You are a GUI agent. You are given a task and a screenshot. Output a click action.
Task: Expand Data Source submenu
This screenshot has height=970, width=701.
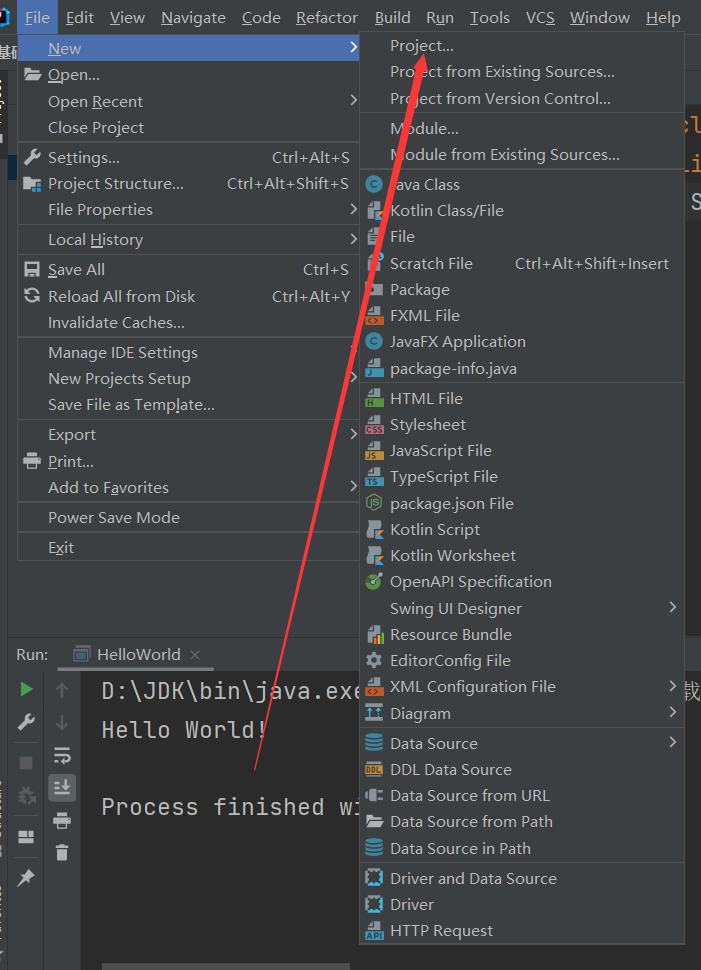click(522, 744)
